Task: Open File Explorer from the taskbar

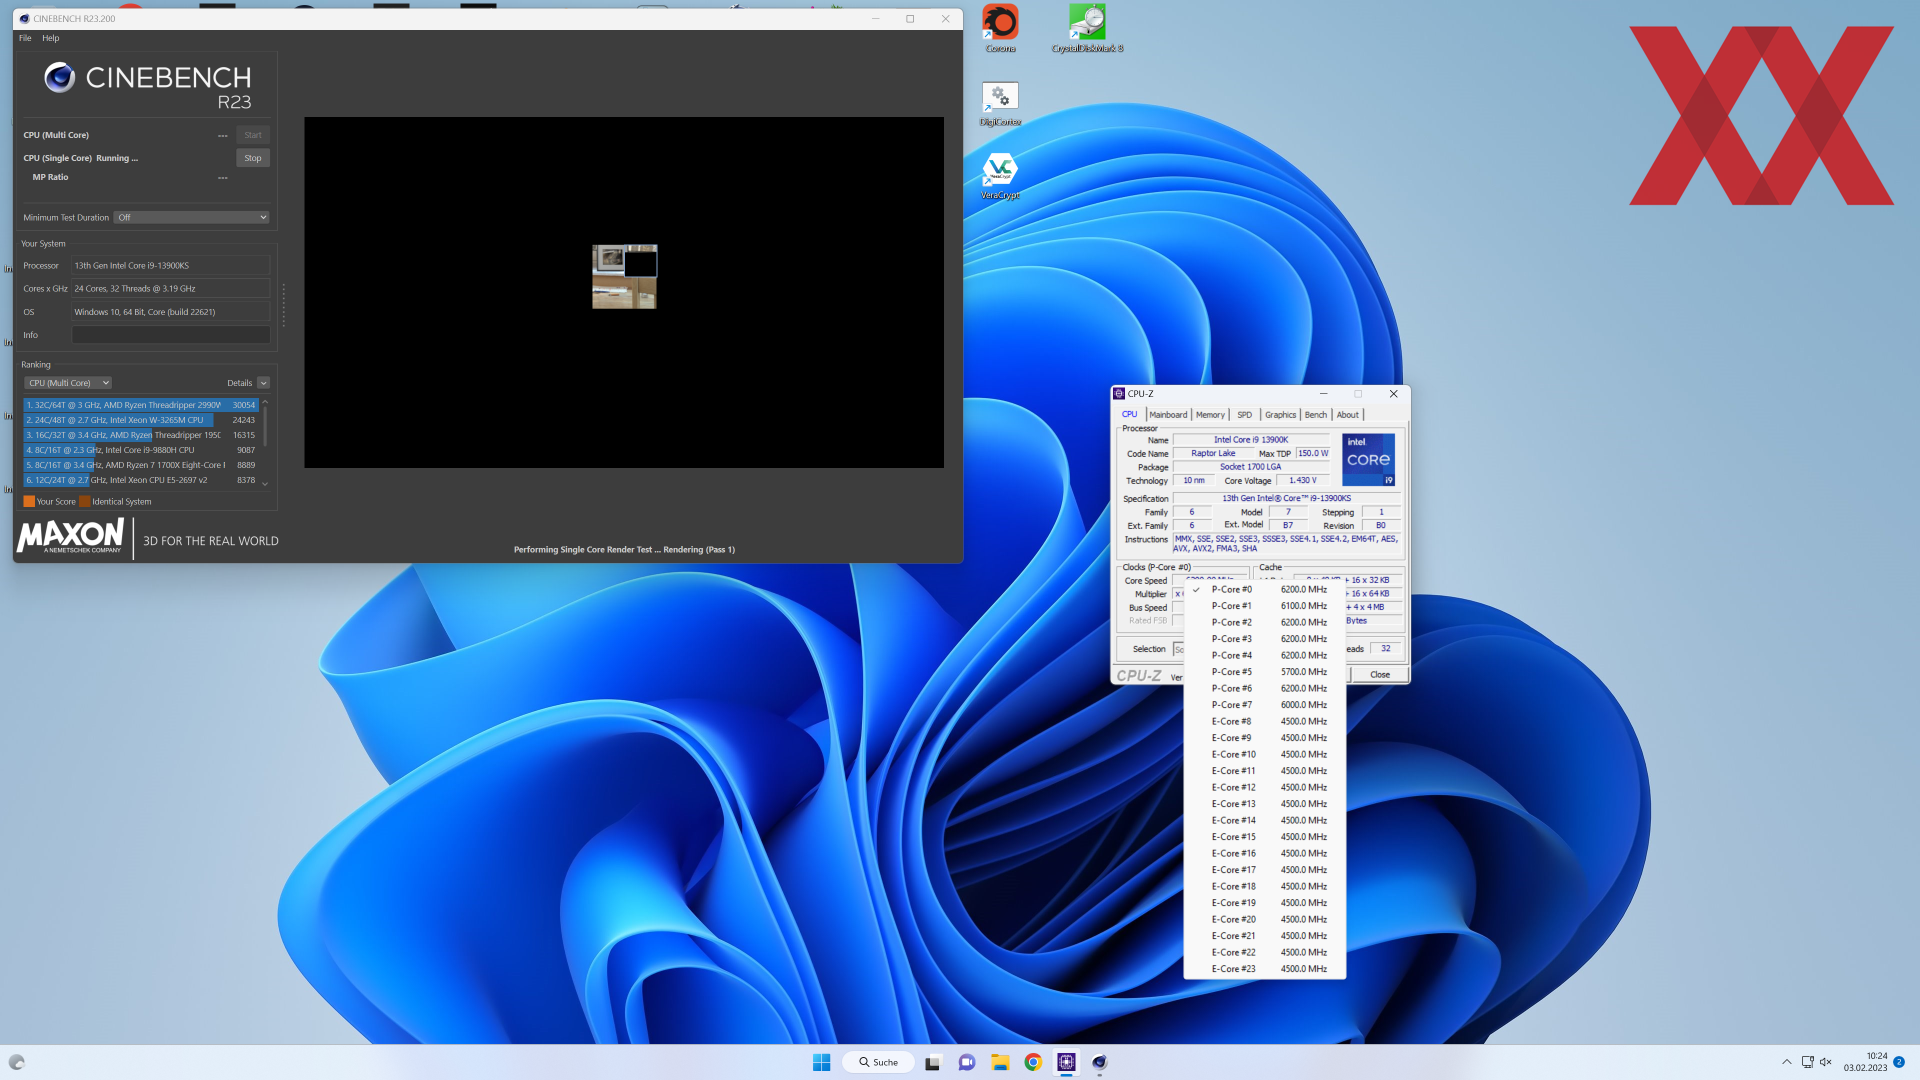Action: click(1000, 1062)
